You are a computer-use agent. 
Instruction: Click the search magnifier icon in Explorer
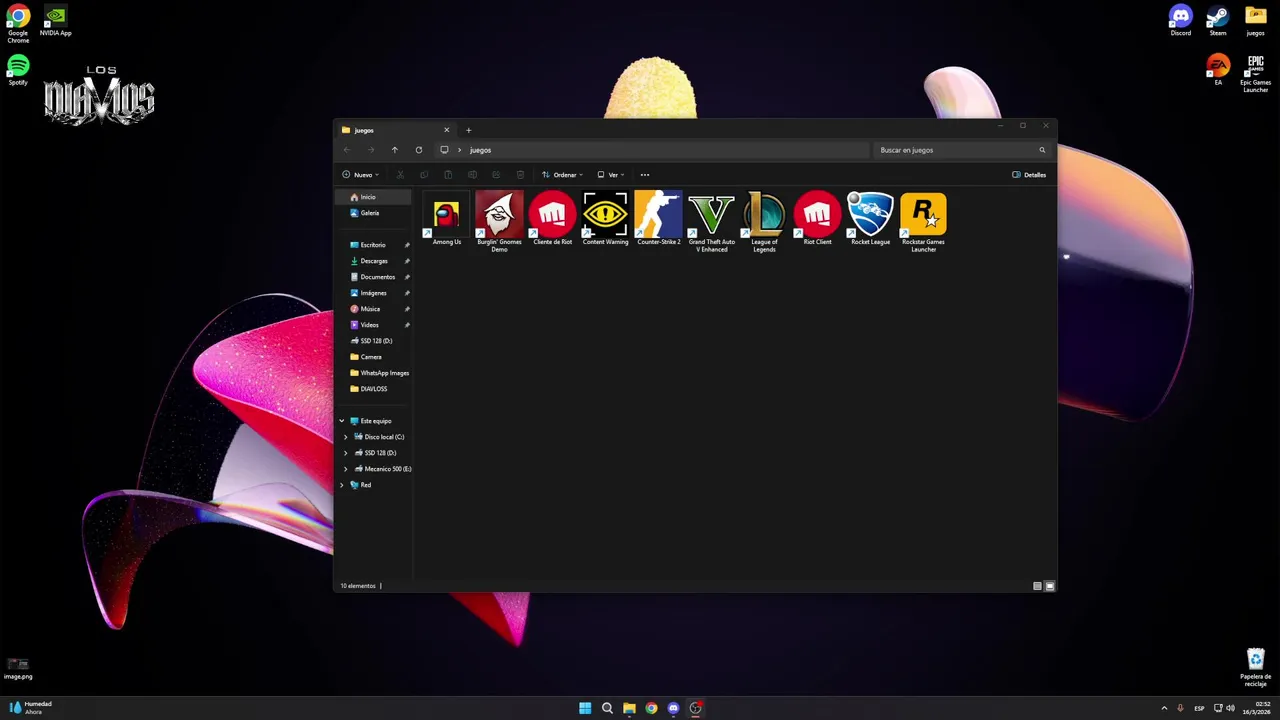point(1042,150)
